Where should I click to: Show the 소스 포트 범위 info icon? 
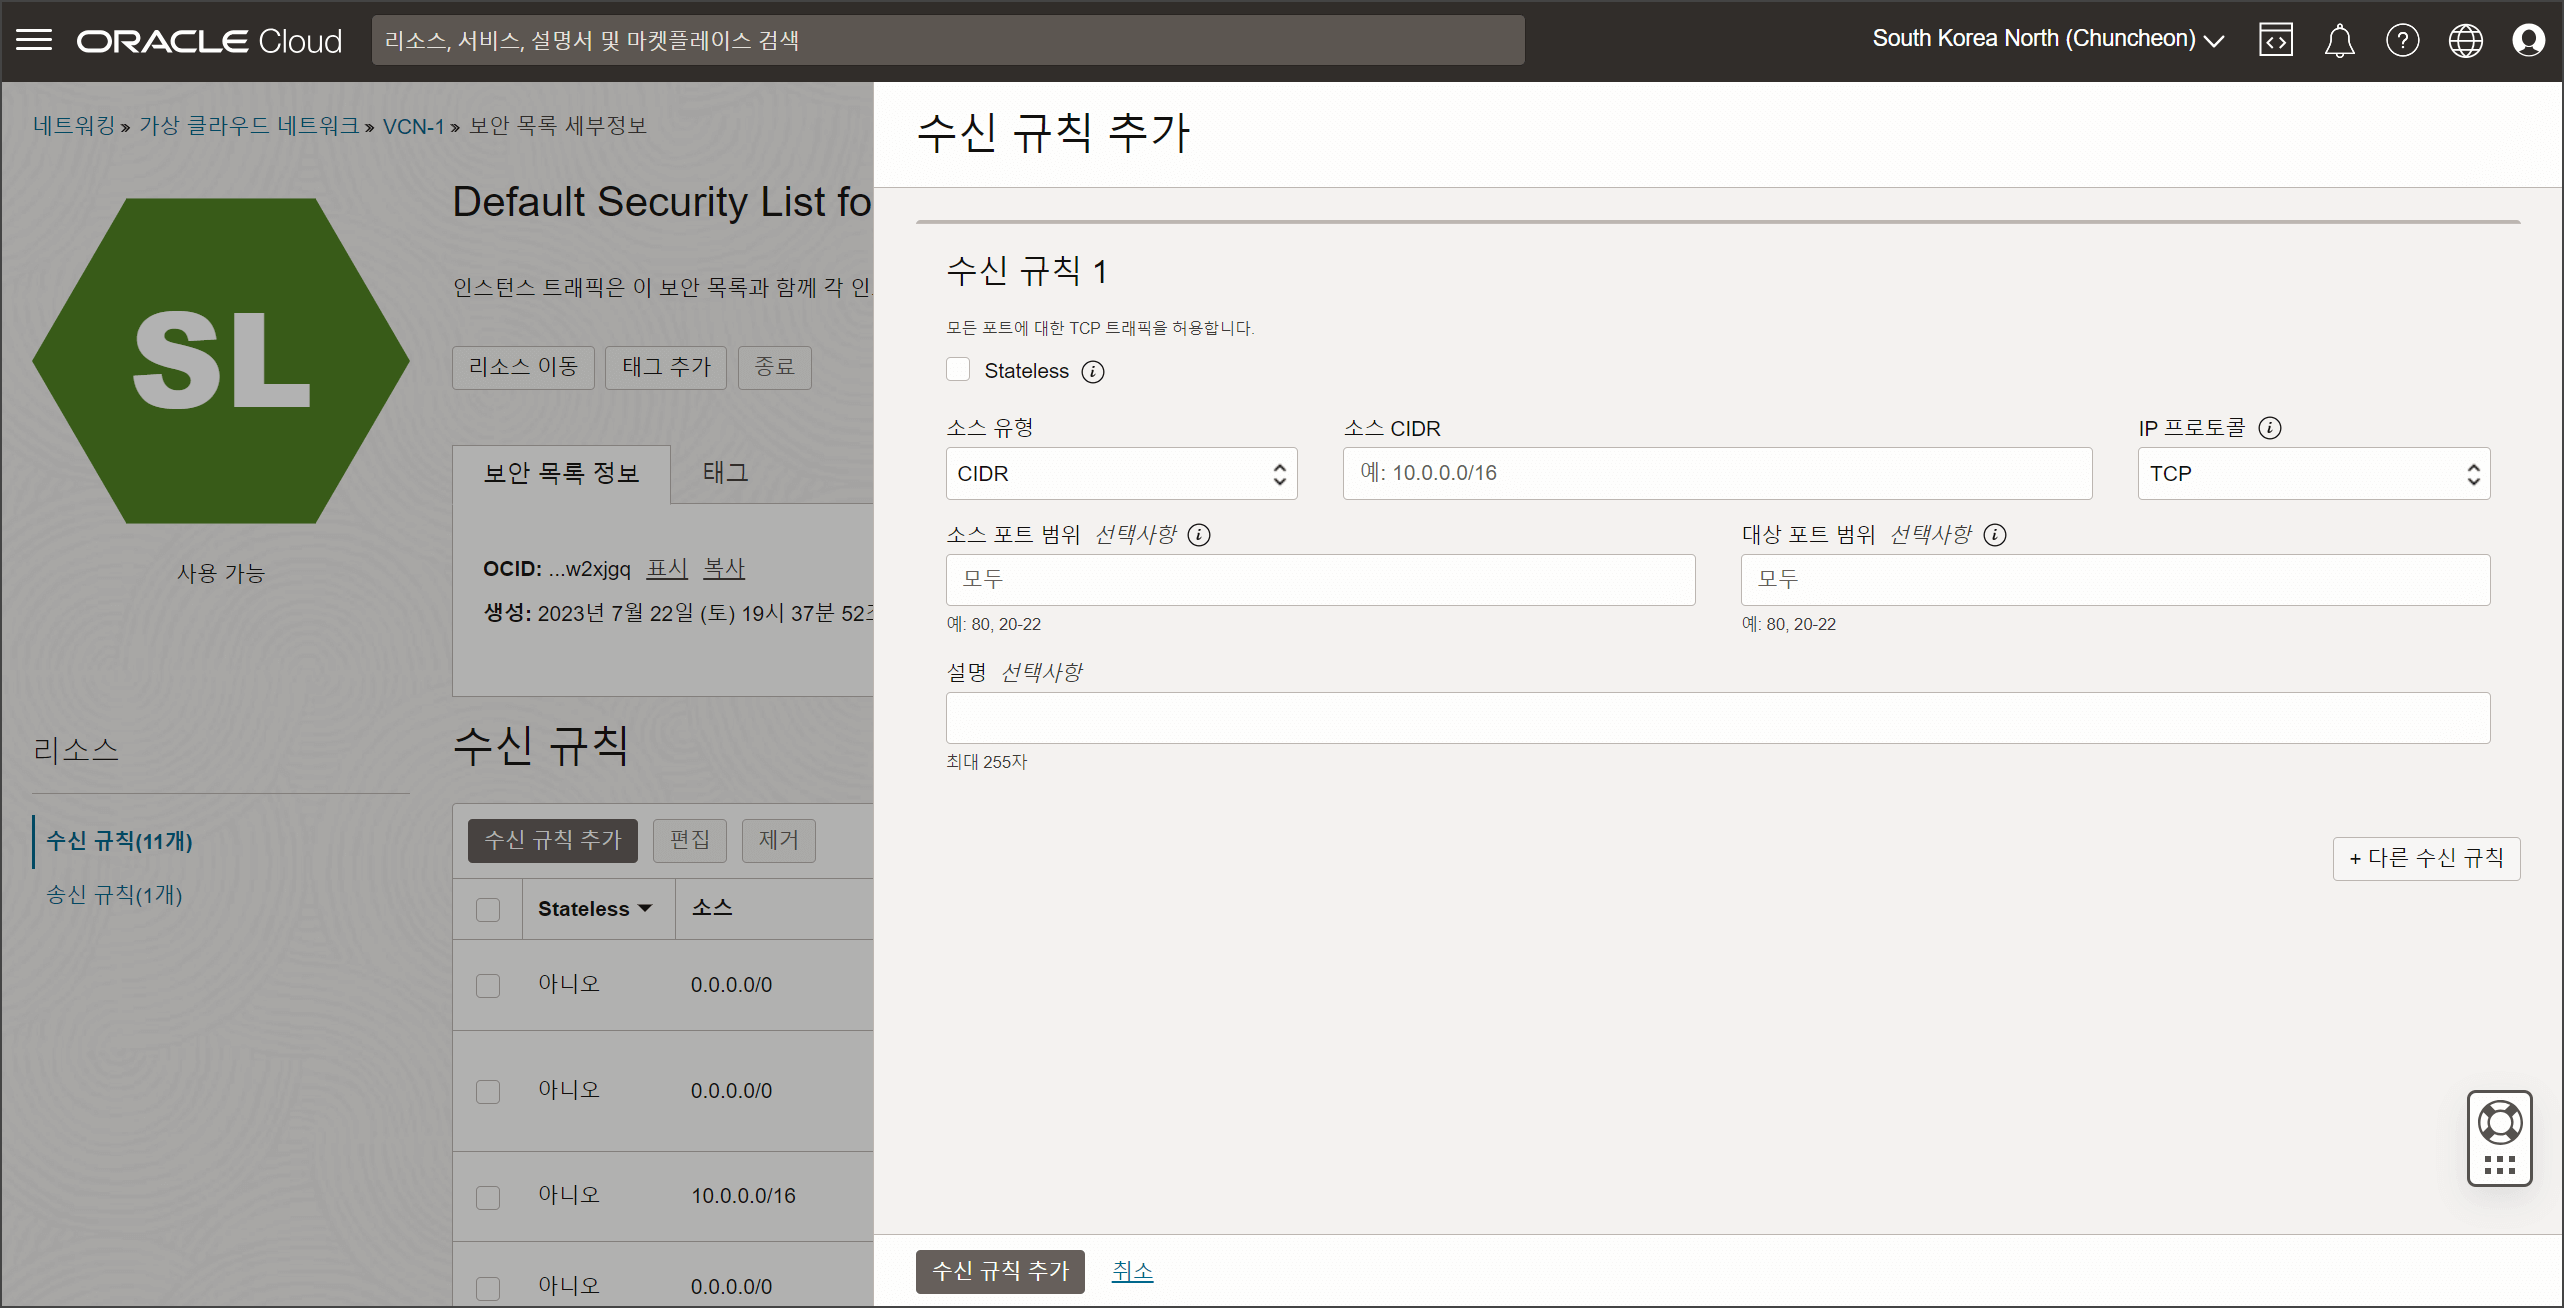(x=1199, y=535)
